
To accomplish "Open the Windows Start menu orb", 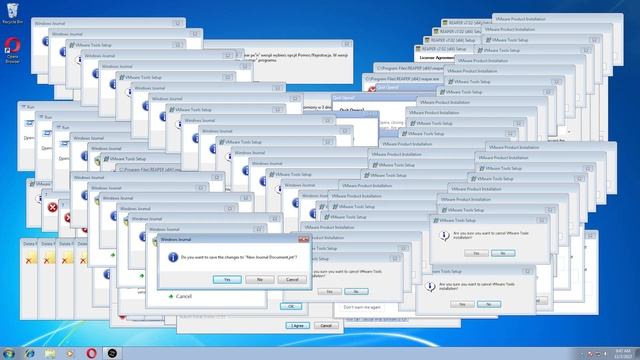I will pyautogui.click(x=9, y=353).
